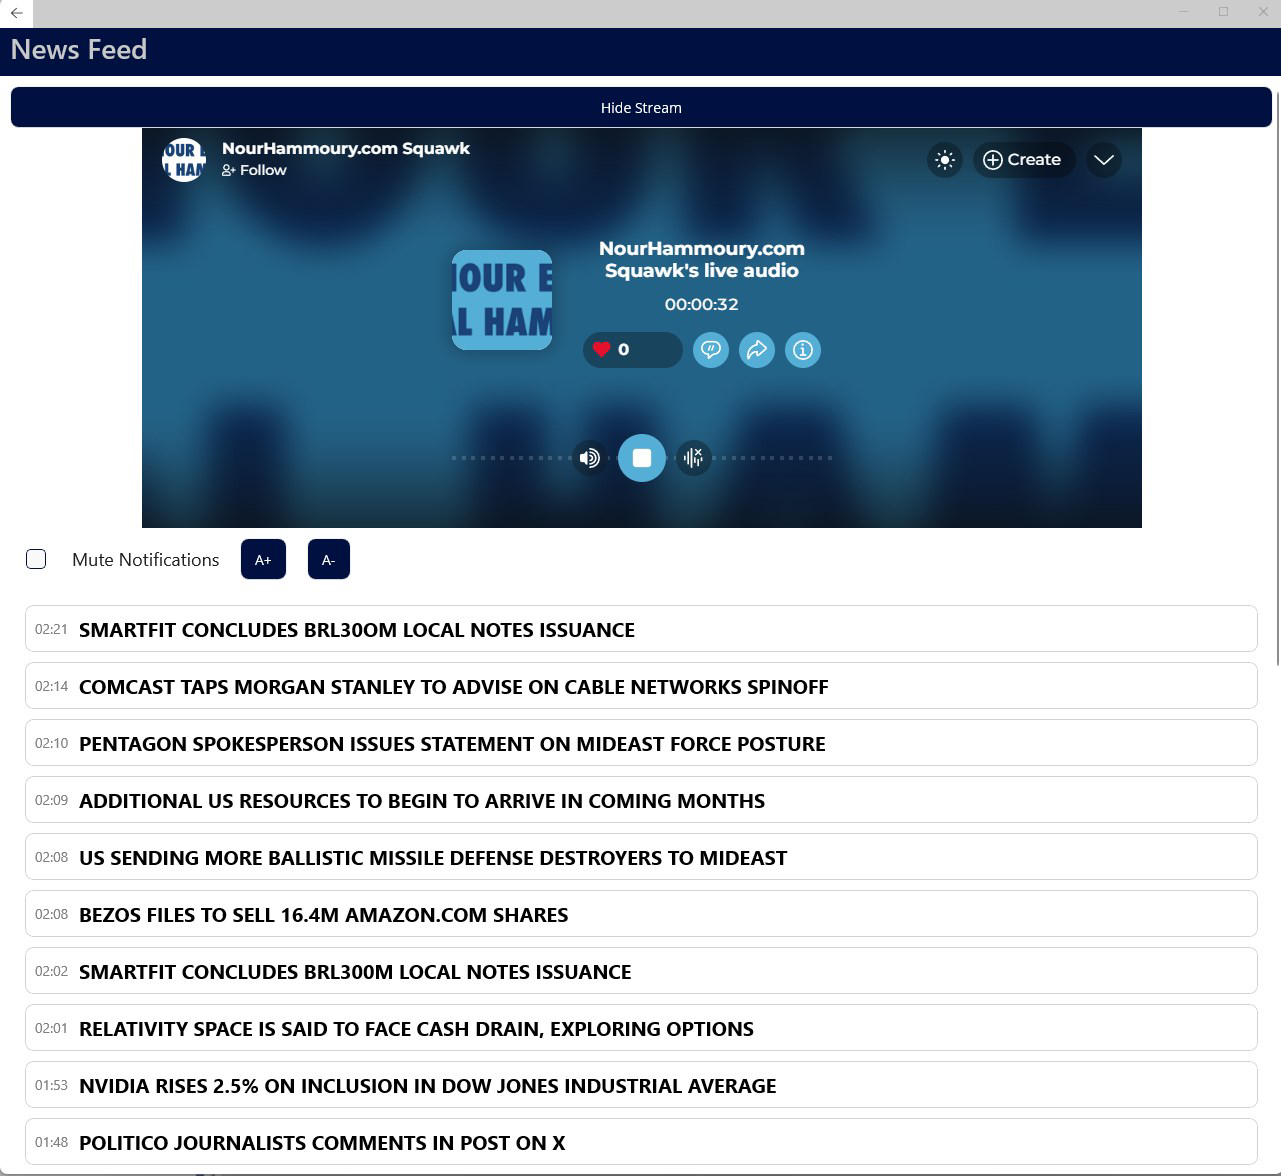Click the Create button in the stream player
The height and width of the screenshot is (1176, 1281).
tap(1022, 160)
